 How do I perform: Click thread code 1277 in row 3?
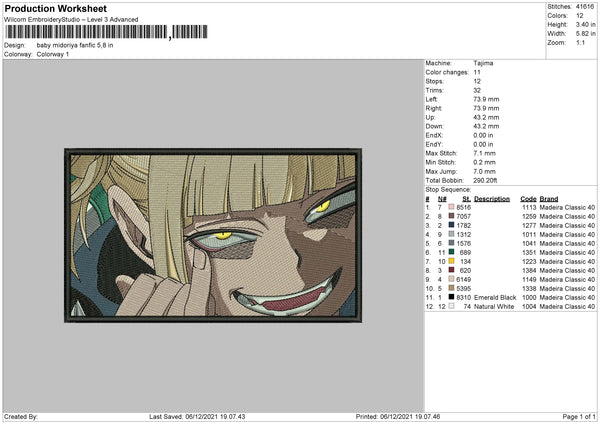coord(529,225)
